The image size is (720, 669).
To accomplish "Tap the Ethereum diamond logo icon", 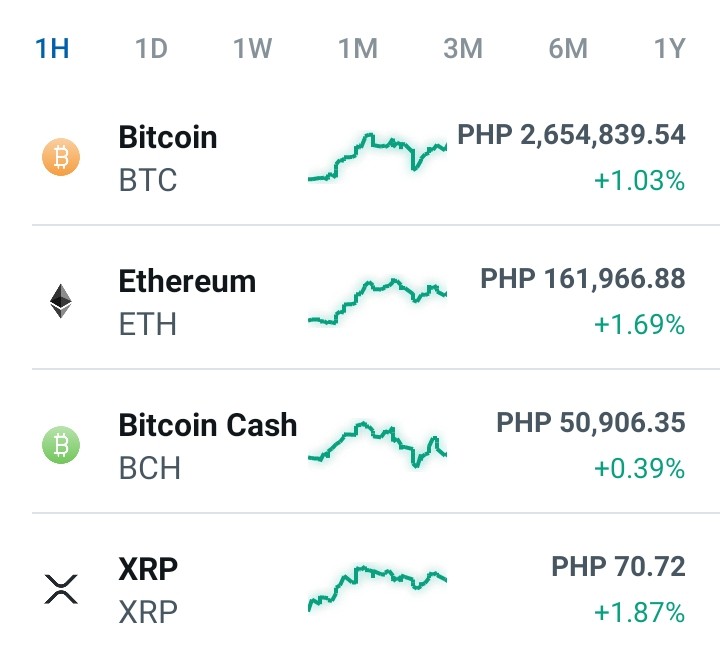I will [x=61, y=301].
